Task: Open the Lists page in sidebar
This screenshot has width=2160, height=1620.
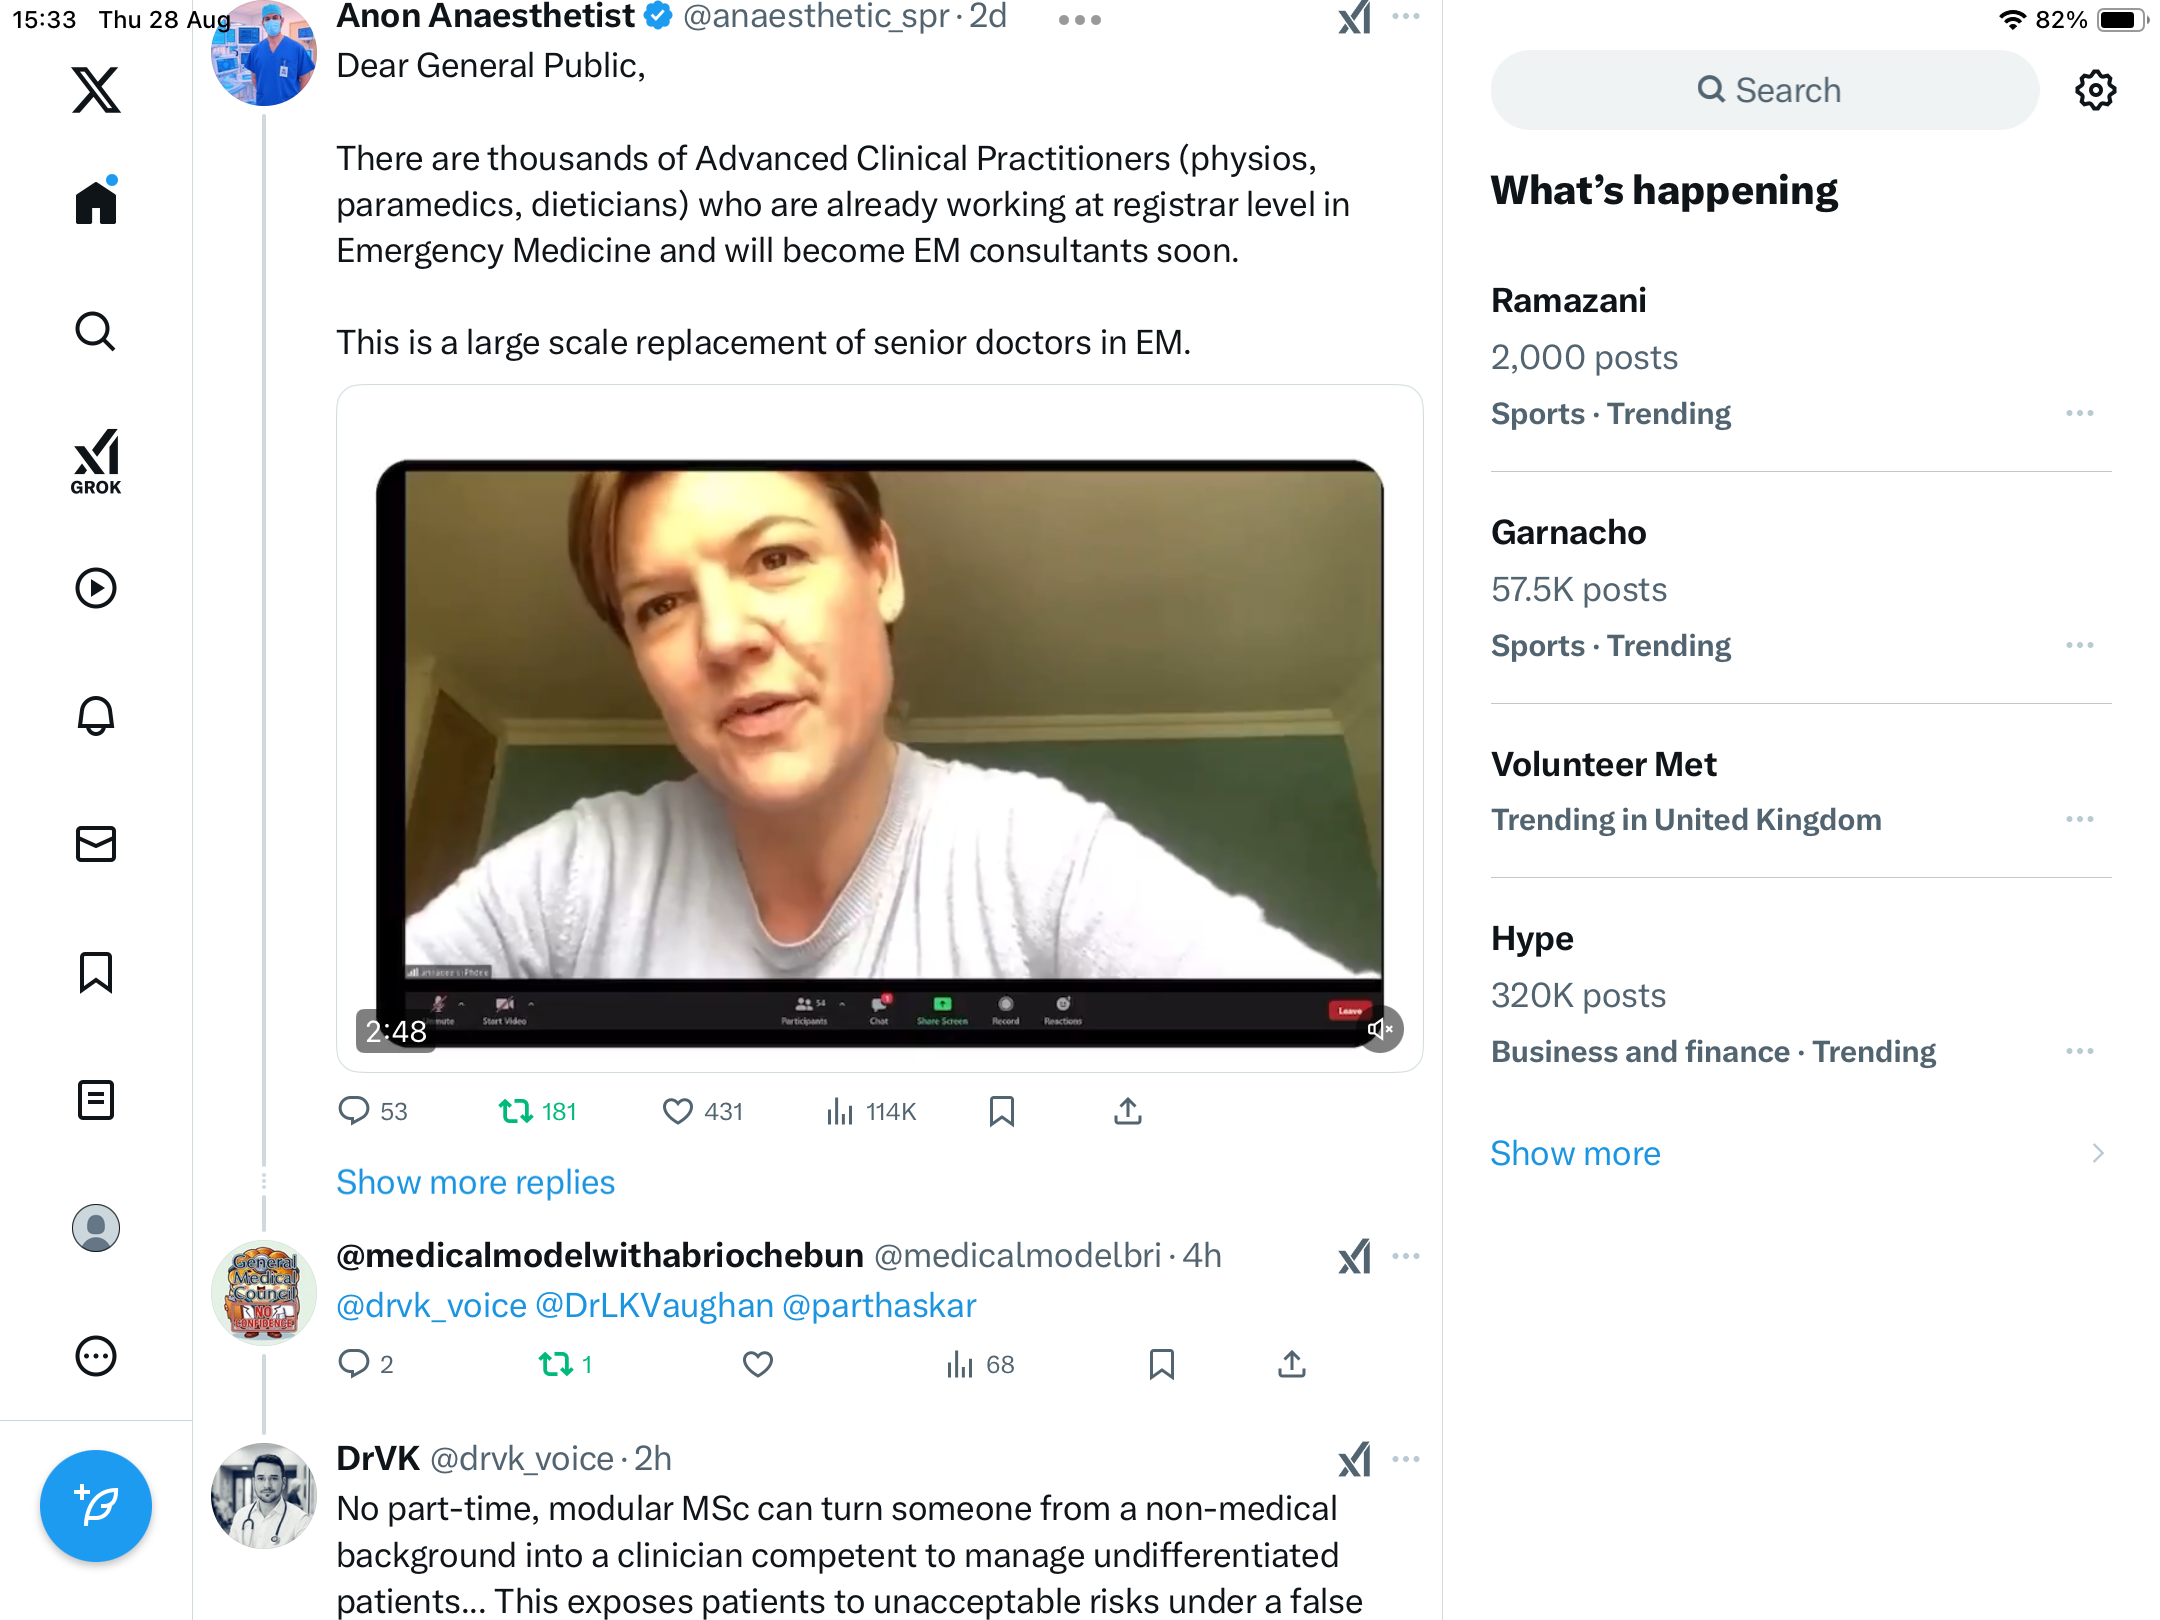Action: (96, 1100)
